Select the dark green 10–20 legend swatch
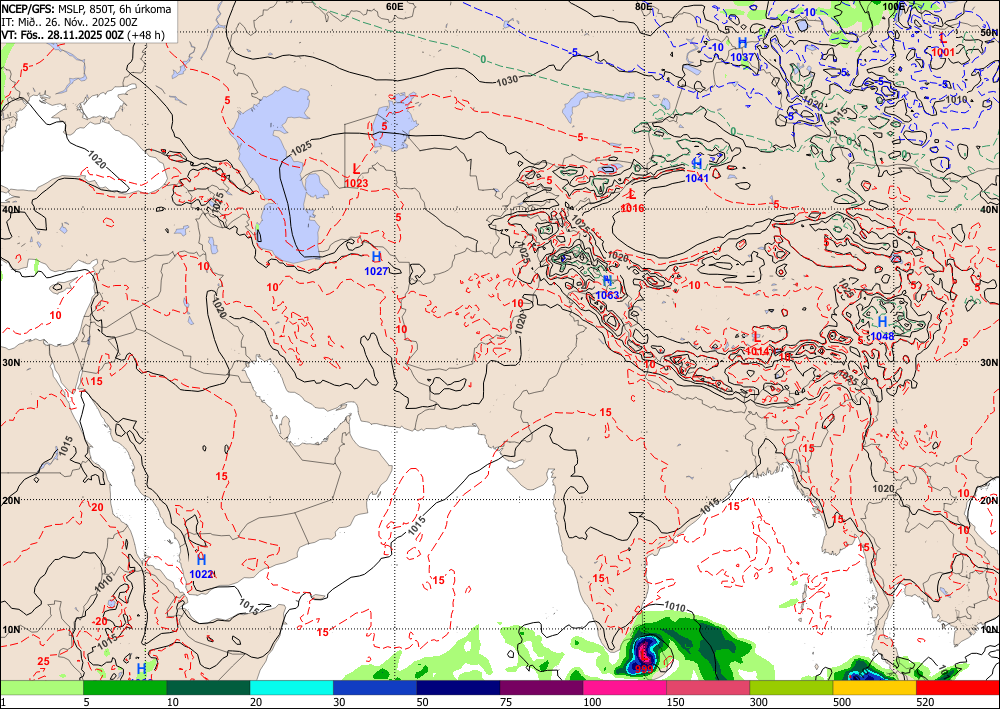 (x=208, y=688)
